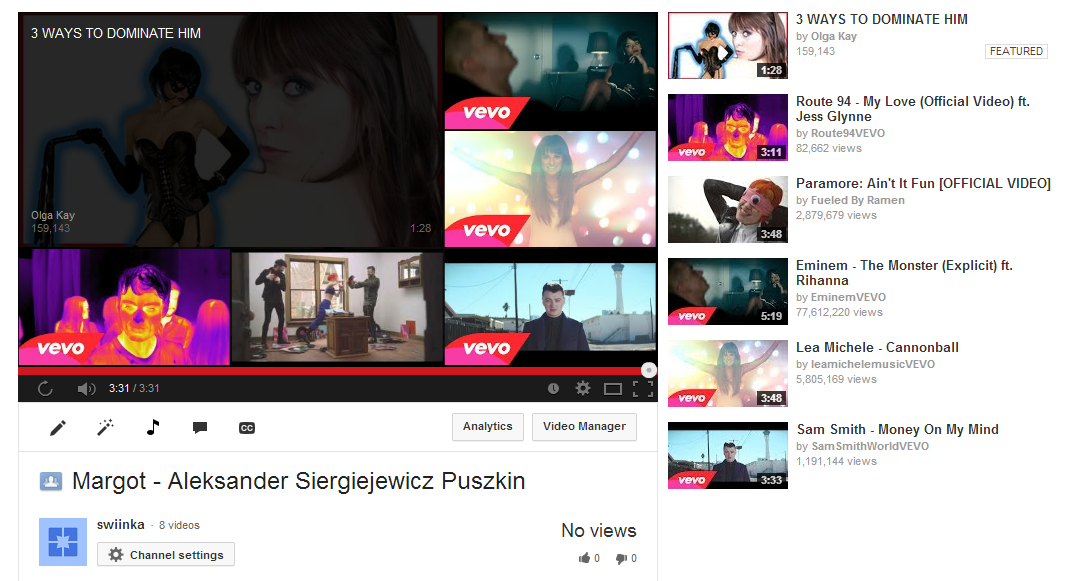Image resolution: width=1081 pixels, height=581 pixels.
Task: Click the Analytics button
Action: (x=487, y=427)
